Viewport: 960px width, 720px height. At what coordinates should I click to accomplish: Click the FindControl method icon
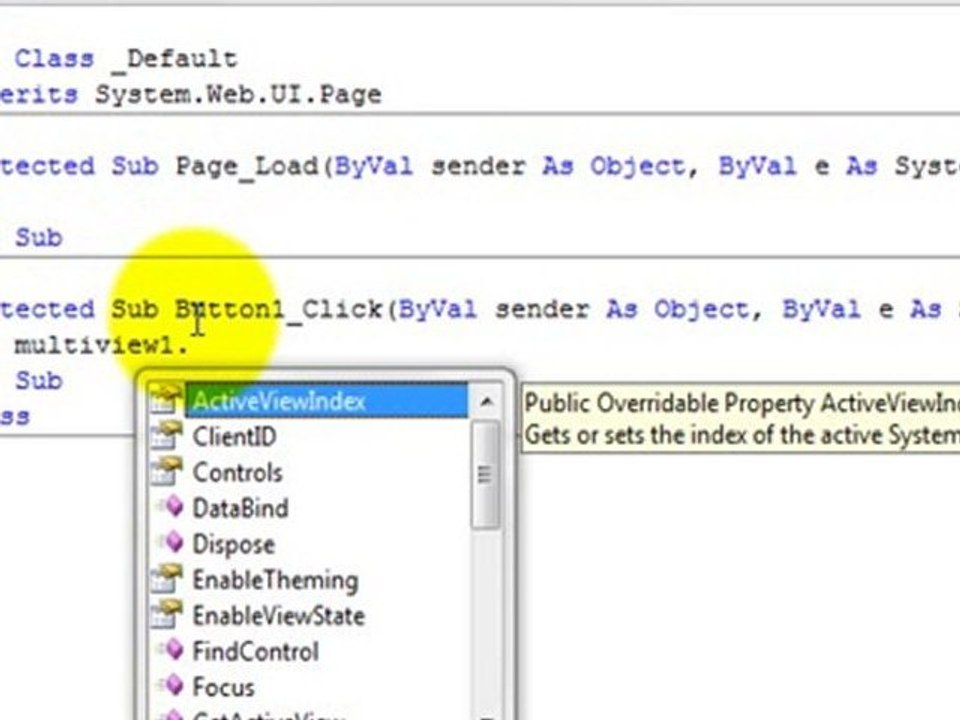(x=172, y=649)
